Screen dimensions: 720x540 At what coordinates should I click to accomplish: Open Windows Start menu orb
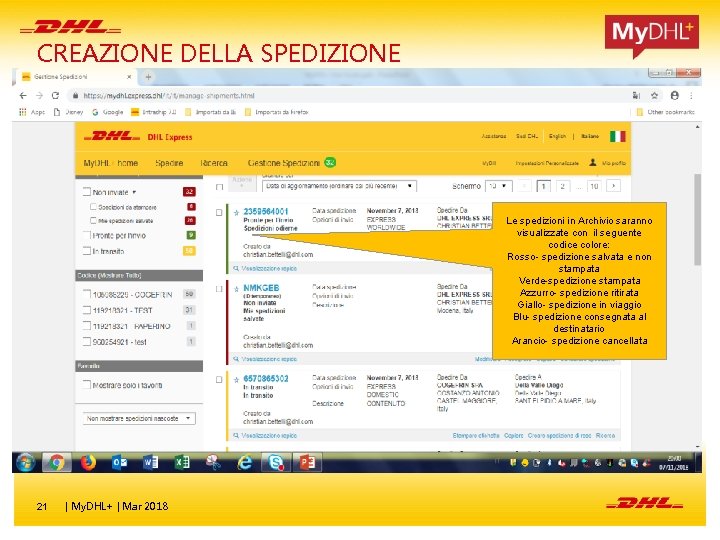[x=26, y=462]
